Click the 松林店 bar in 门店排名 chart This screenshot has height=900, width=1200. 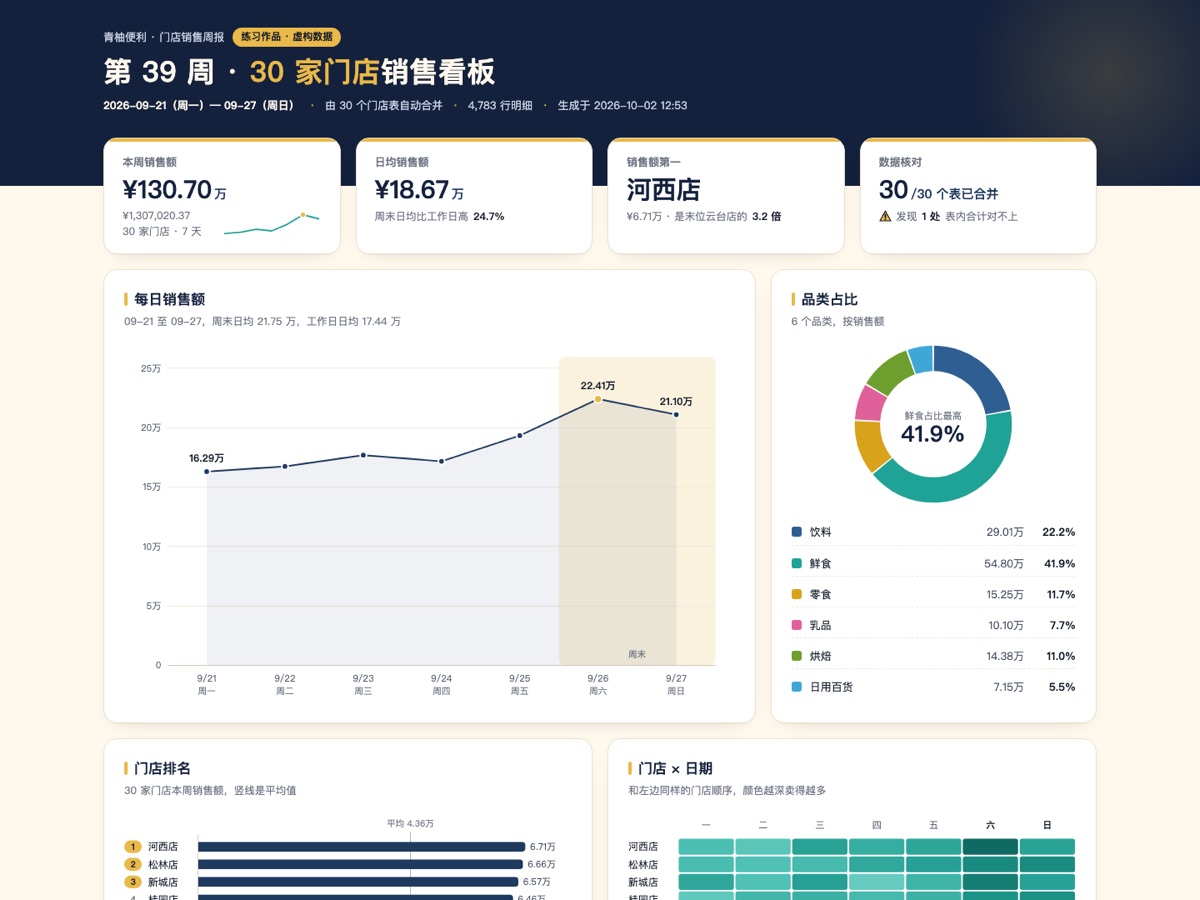tap(360, 864)
